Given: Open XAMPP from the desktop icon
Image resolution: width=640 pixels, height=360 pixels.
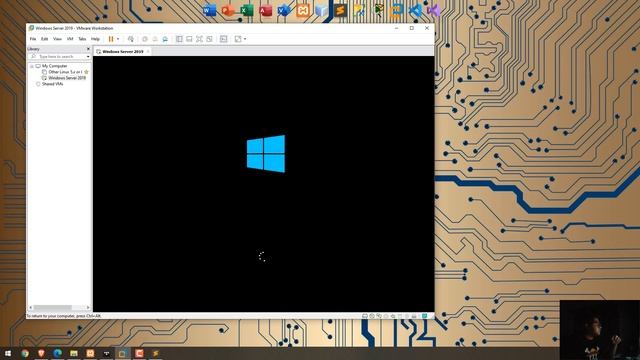Looking at the screenshot, I should click(x=303, y=10).
